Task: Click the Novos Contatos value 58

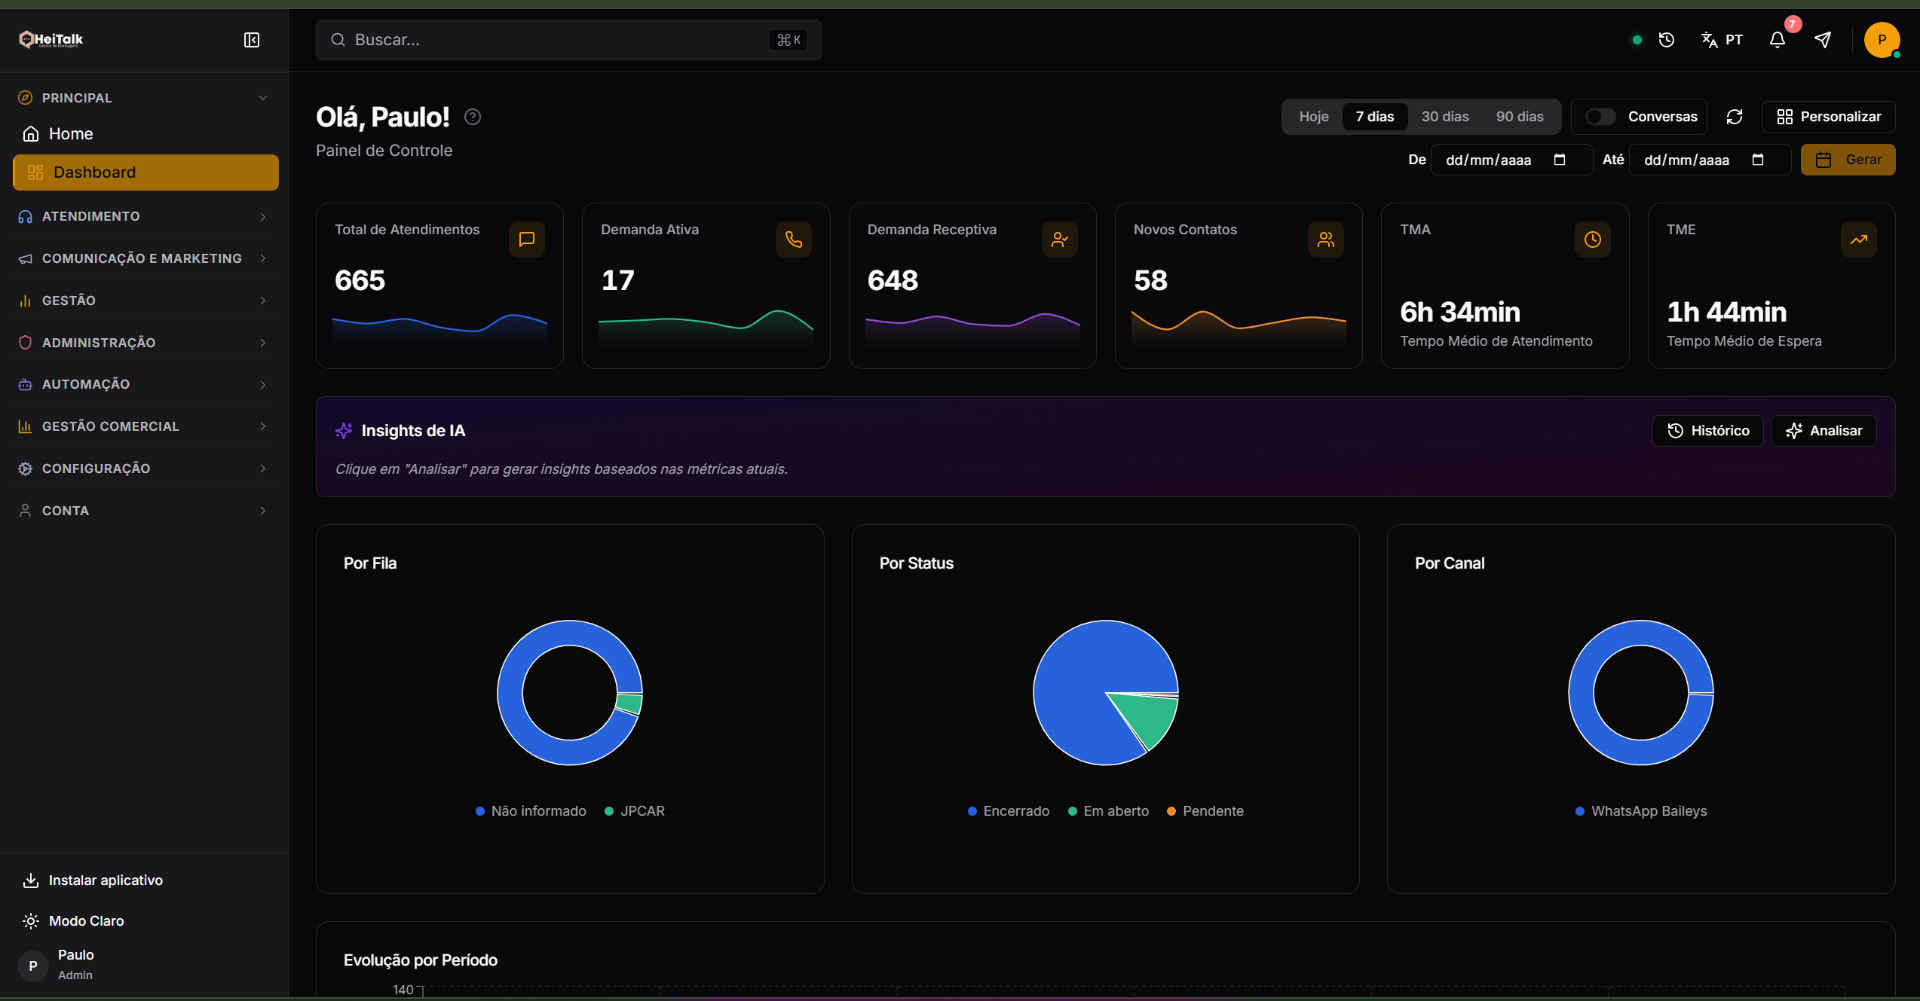Action: tap(1151, 281)
